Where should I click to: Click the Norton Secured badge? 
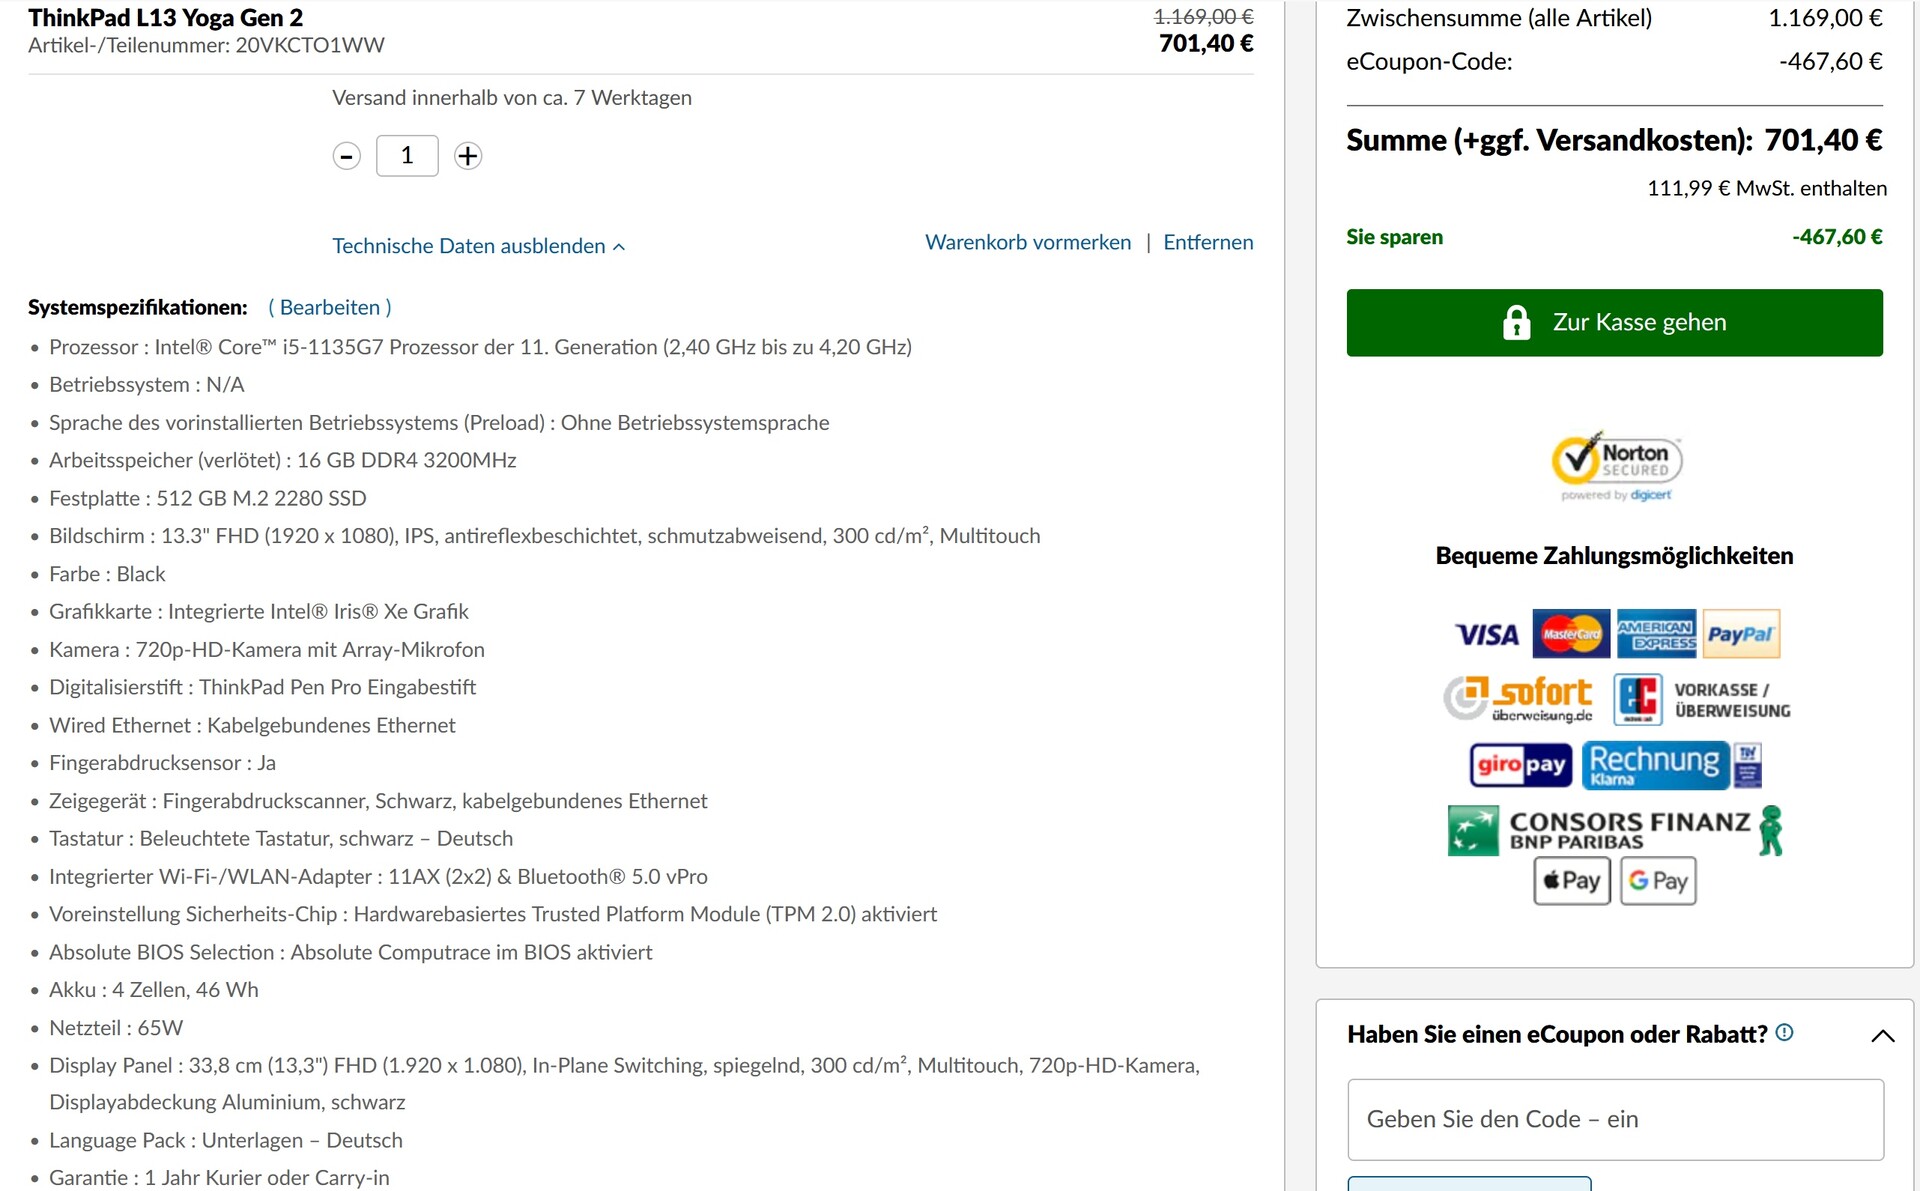pos(1616,466)
